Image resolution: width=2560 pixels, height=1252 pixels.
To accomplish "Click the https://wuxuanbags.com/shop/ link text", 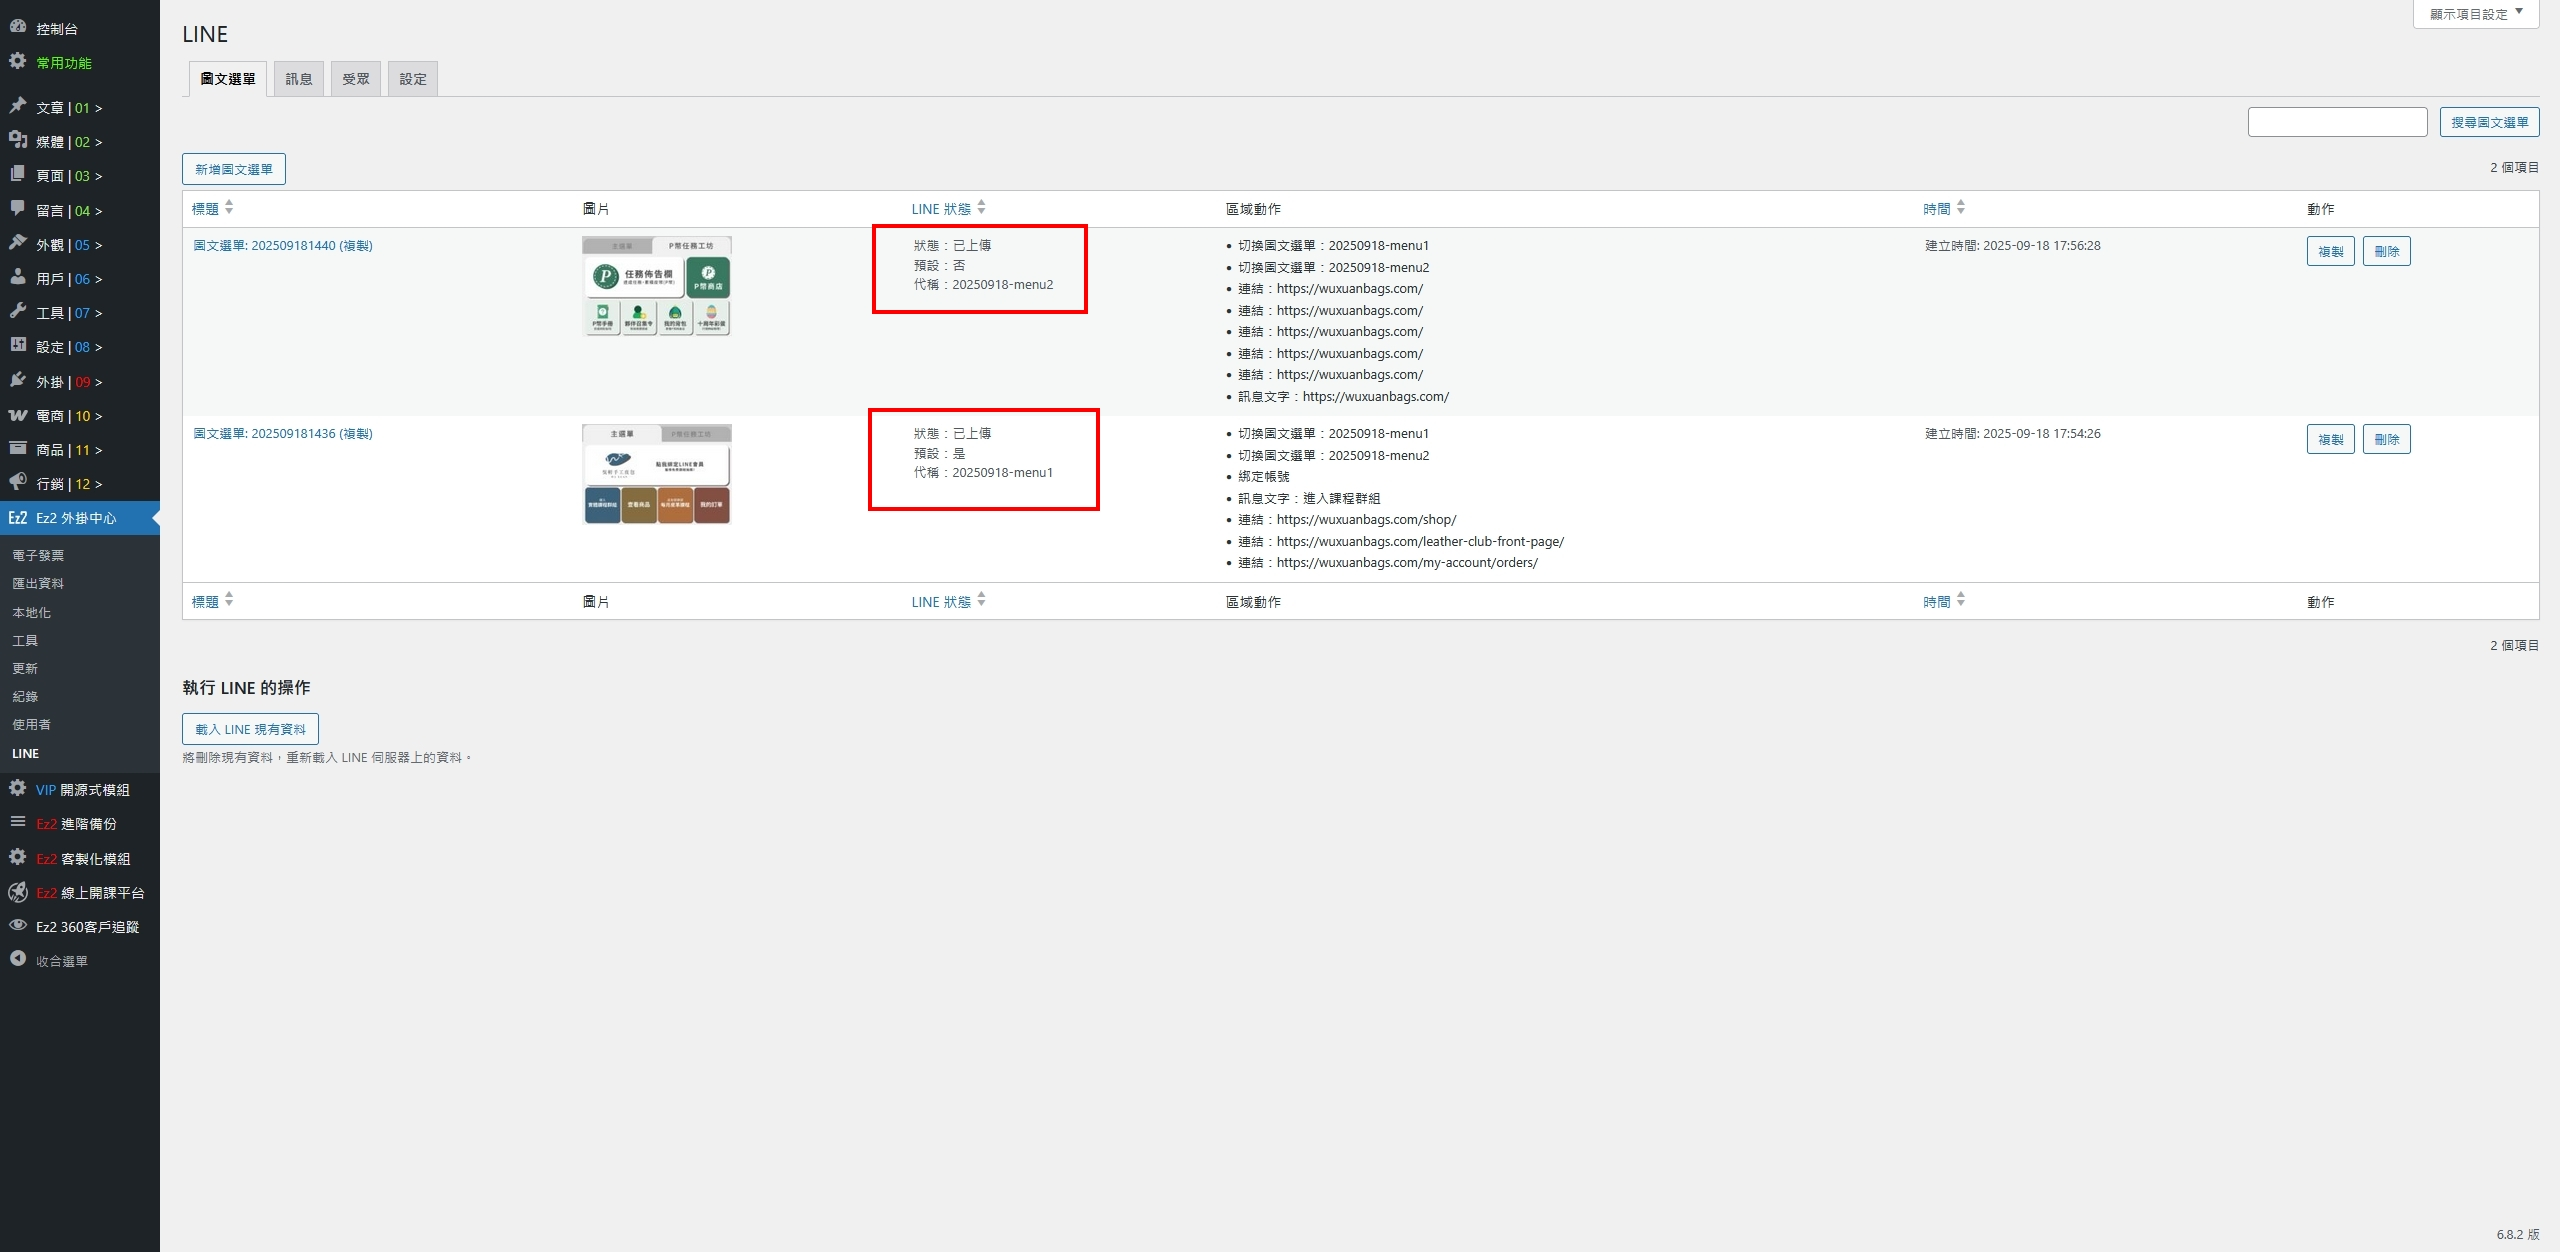I will [x=1366, y=519].
